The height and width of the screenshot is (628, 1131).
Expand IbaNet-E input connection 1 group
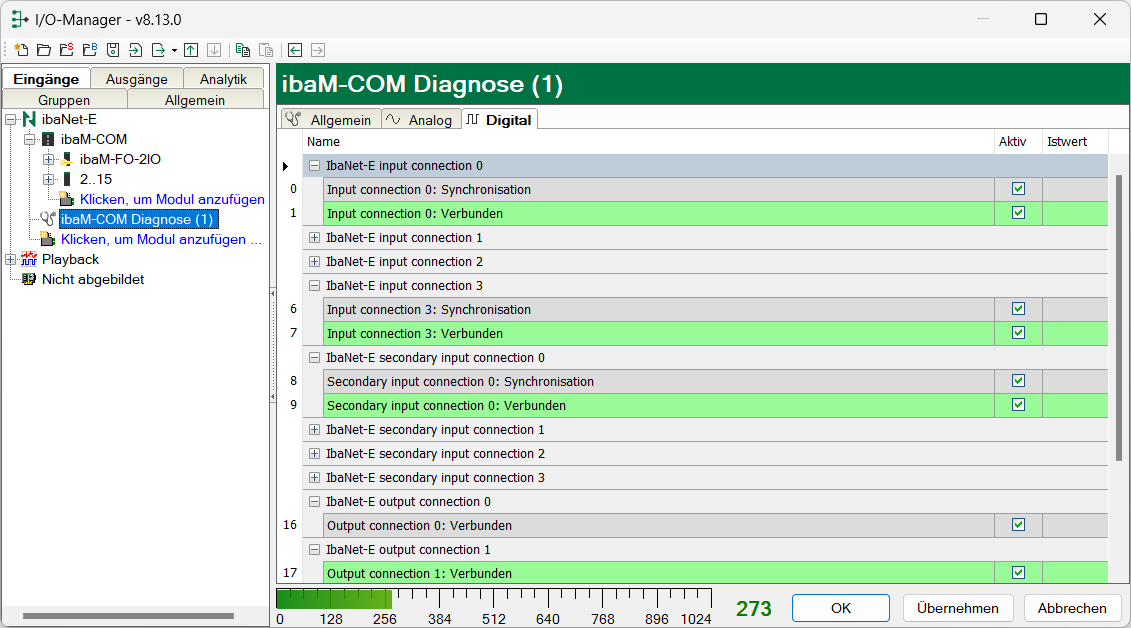coord(314,237)
